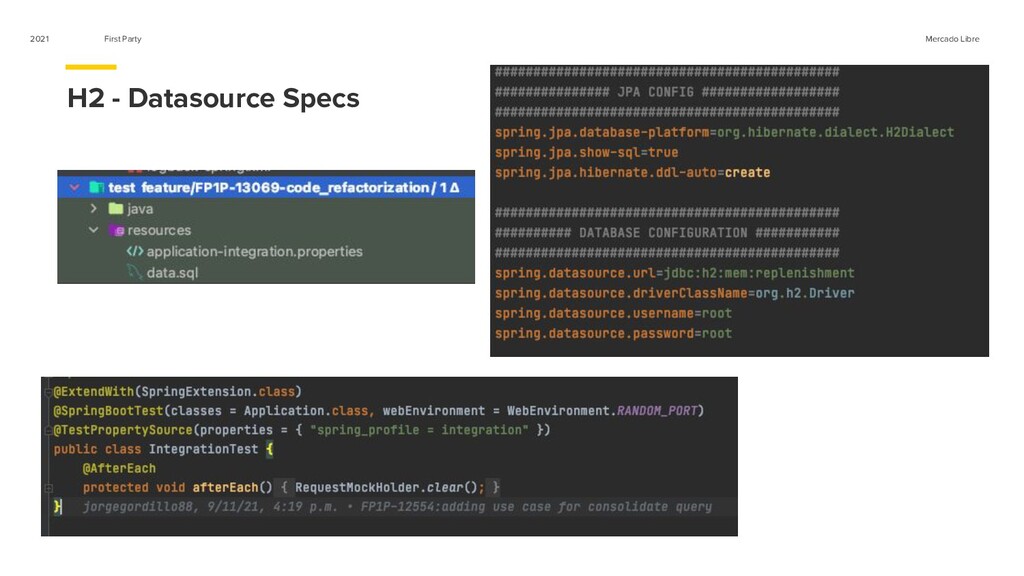Select the resources folder row
This screenshot has height=576, width=1024.
point(266,230)
